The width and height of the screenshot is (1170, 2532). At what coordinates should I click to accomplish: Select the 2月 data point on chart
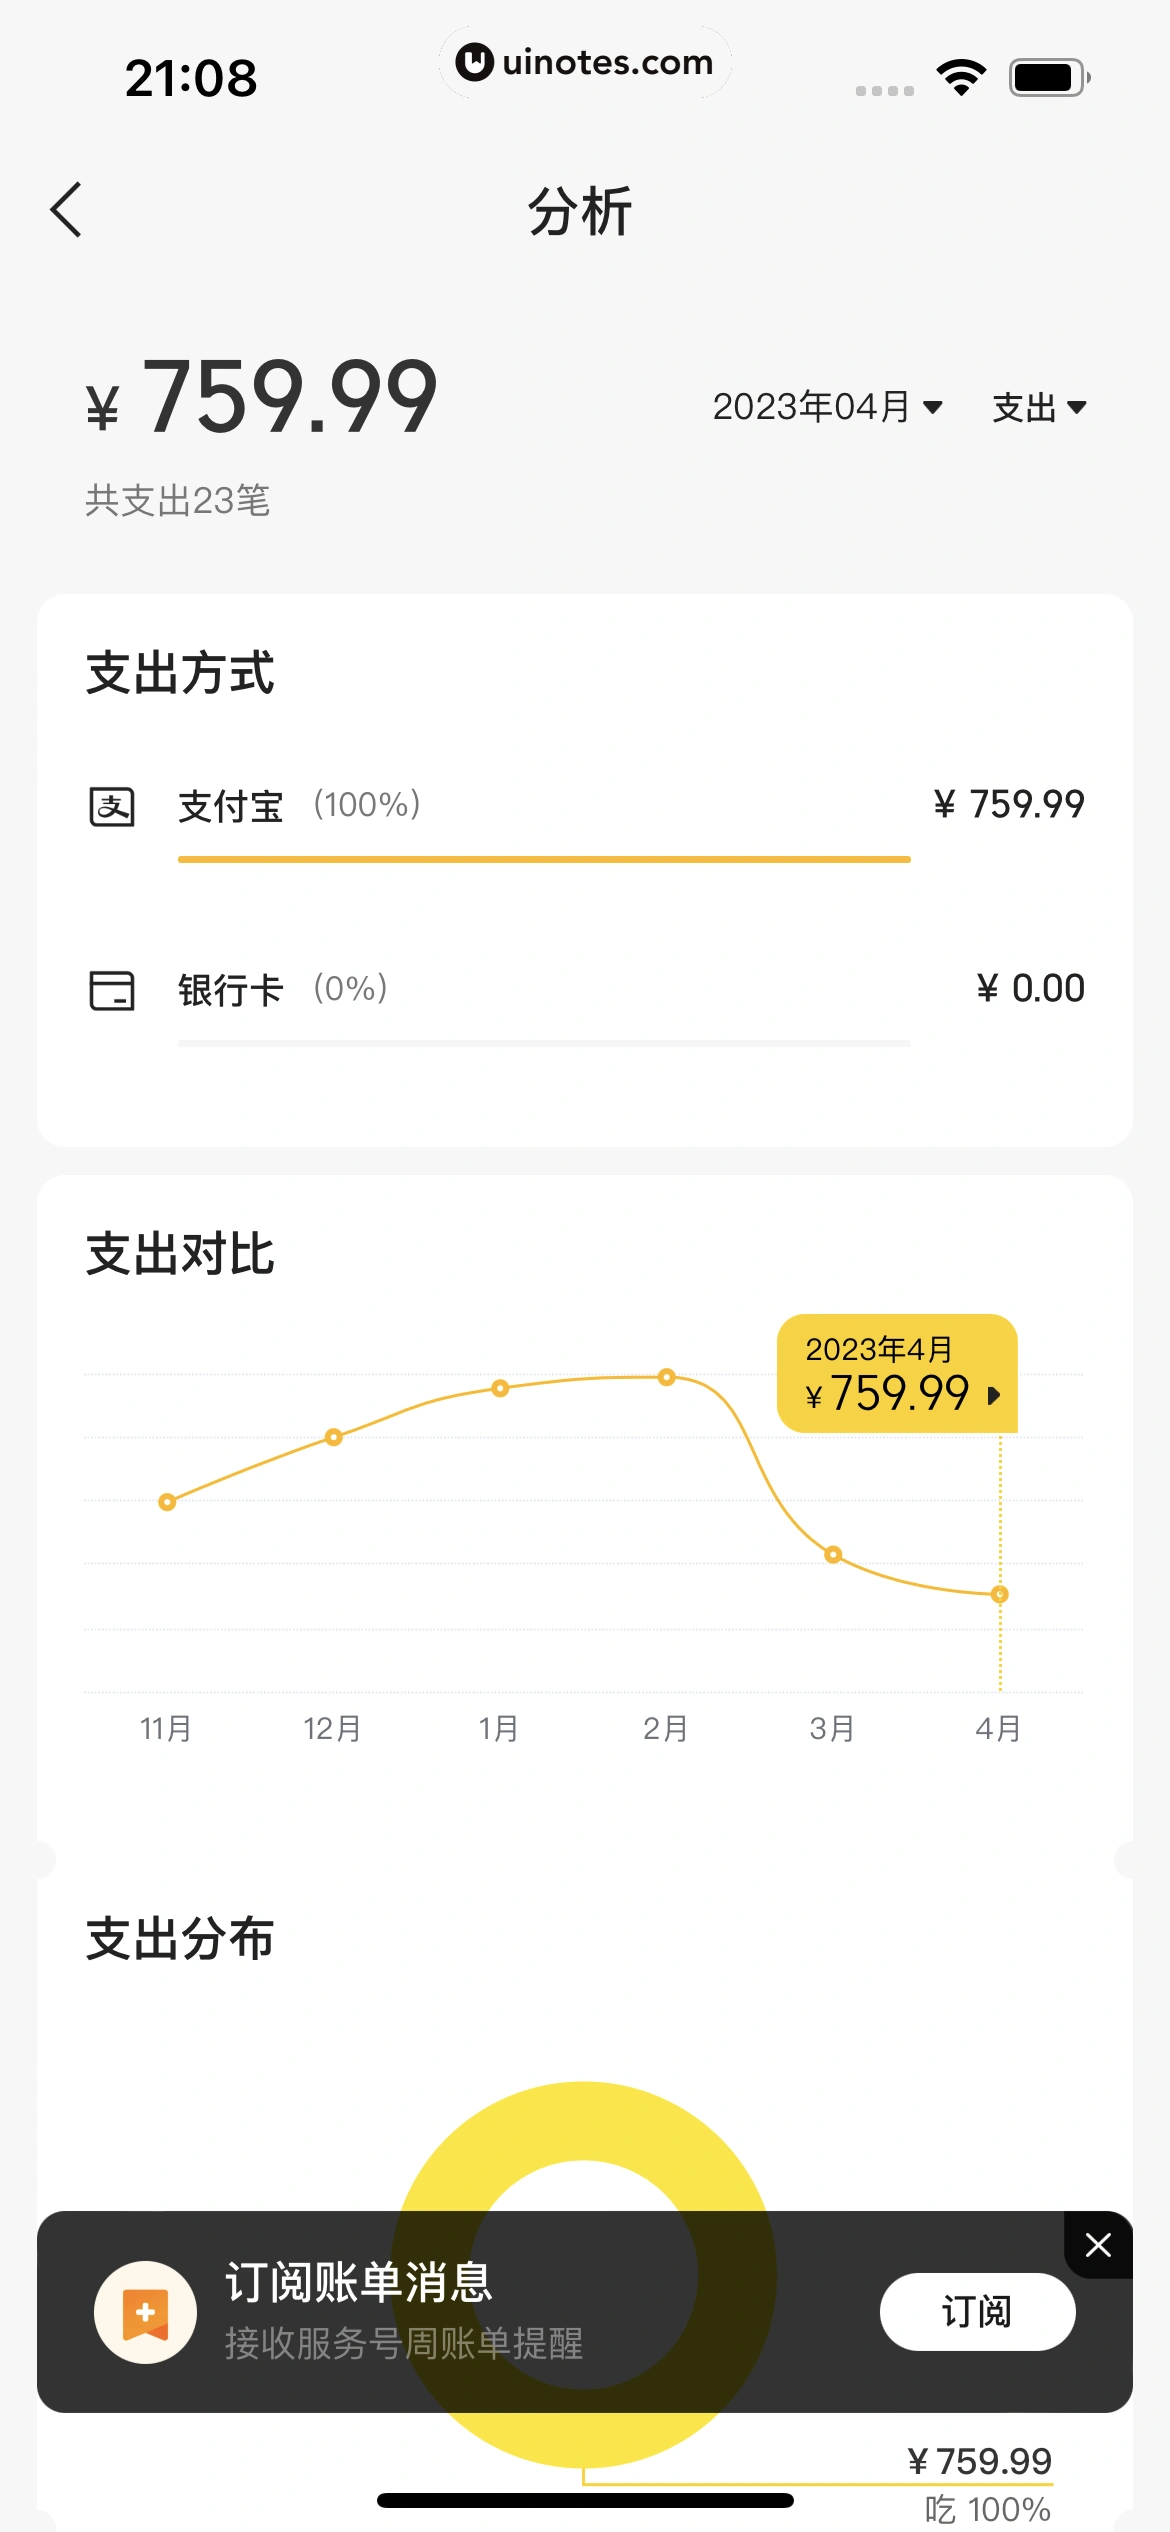667,1377
